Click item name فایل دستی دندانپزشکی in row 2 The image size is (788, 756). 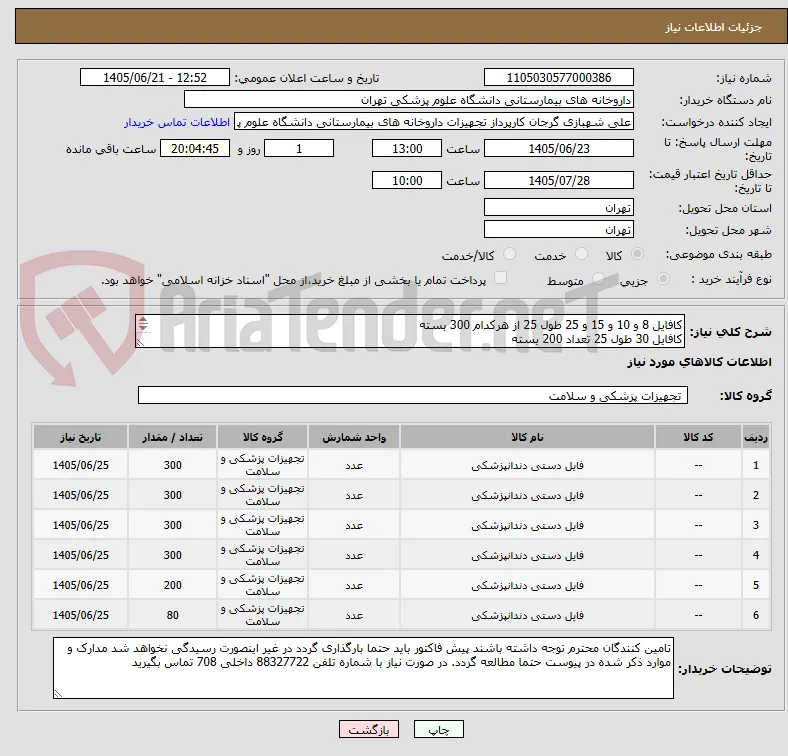coord(527,496)
